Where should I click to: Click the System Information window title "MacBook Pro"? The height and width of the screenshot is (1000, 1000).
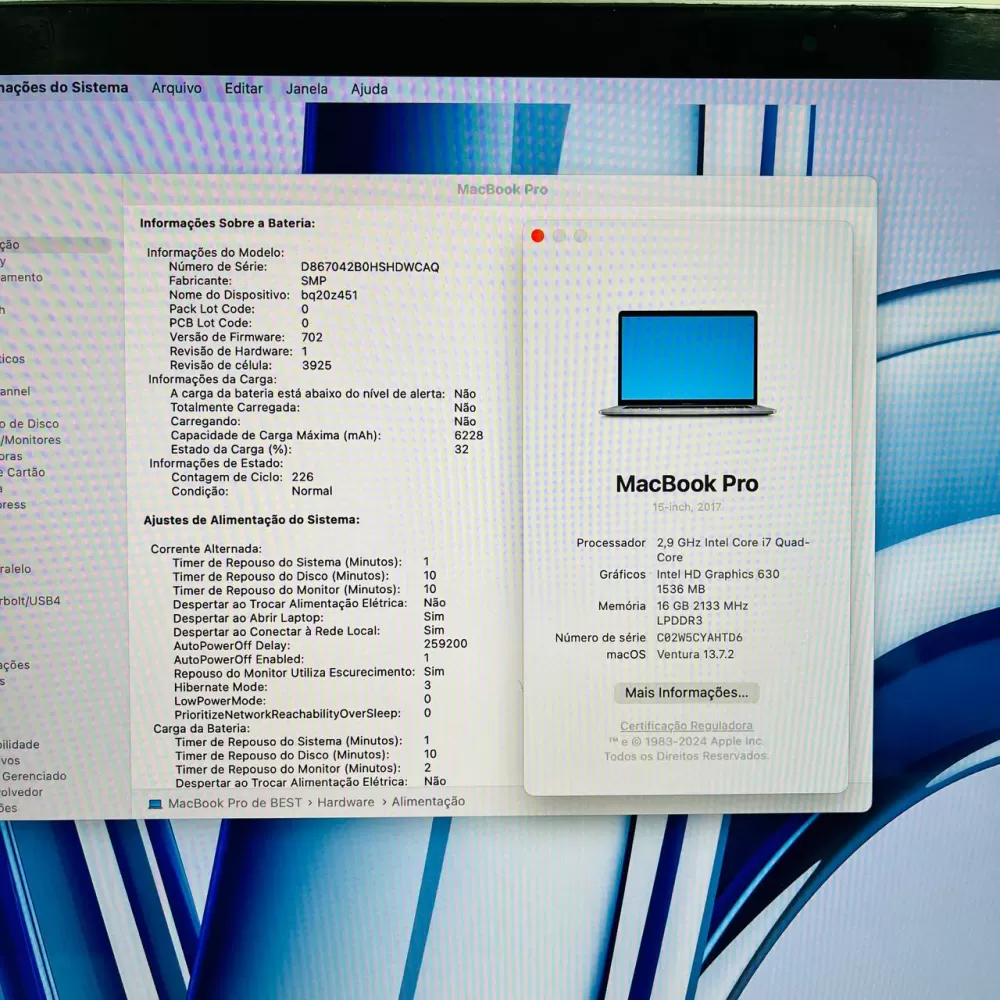503,189
